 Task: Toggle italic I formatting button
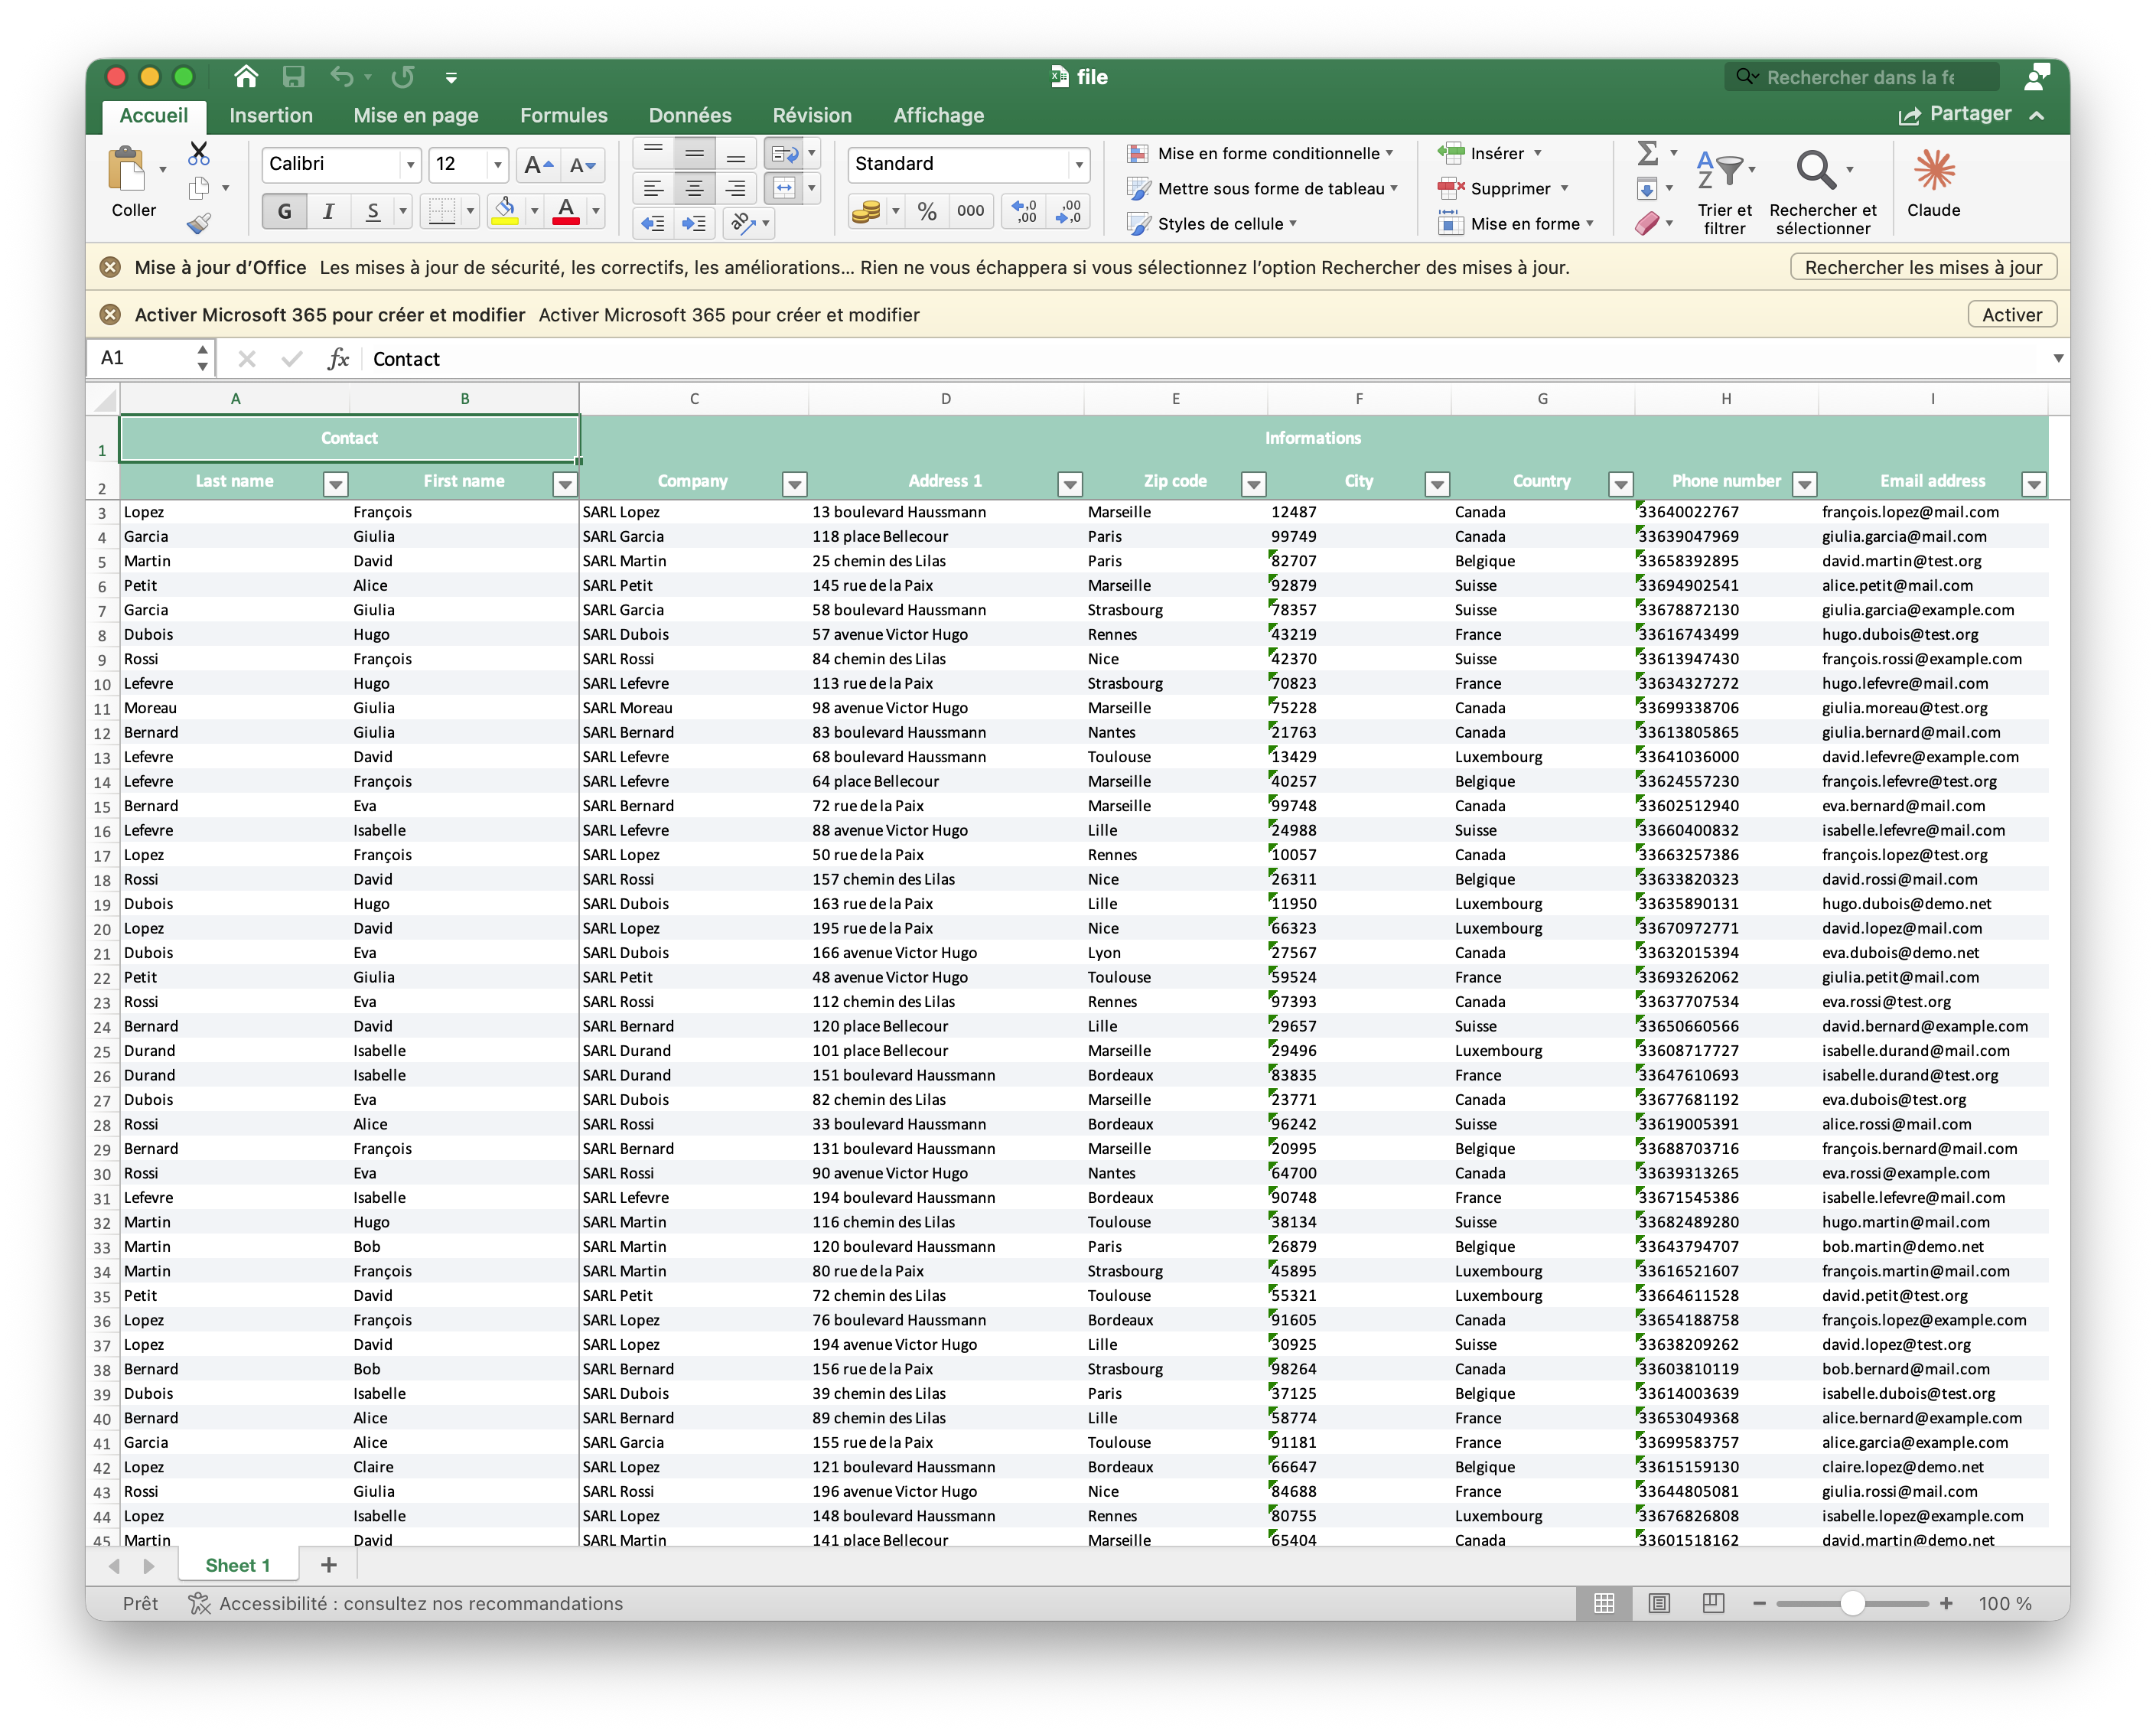pyautogui.click(x=328, y=211)
